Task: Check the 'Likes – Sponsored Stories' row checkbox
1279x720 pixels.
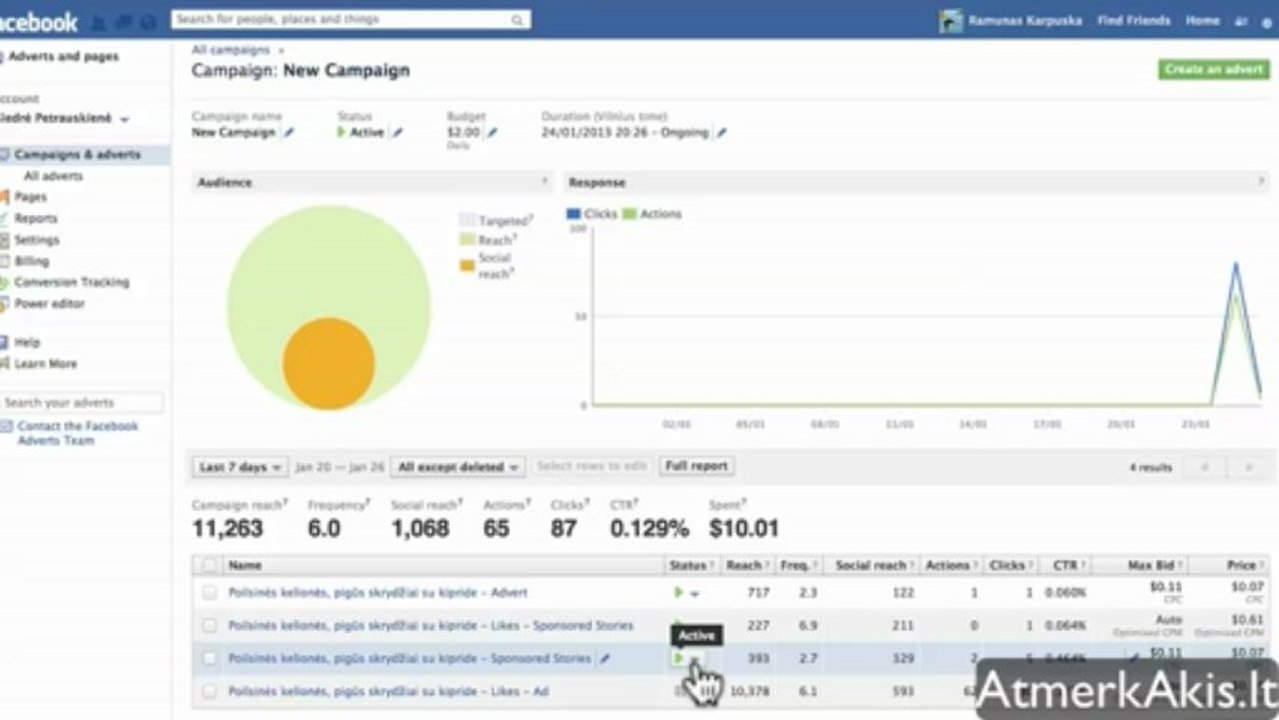Action: coord(209,625)
